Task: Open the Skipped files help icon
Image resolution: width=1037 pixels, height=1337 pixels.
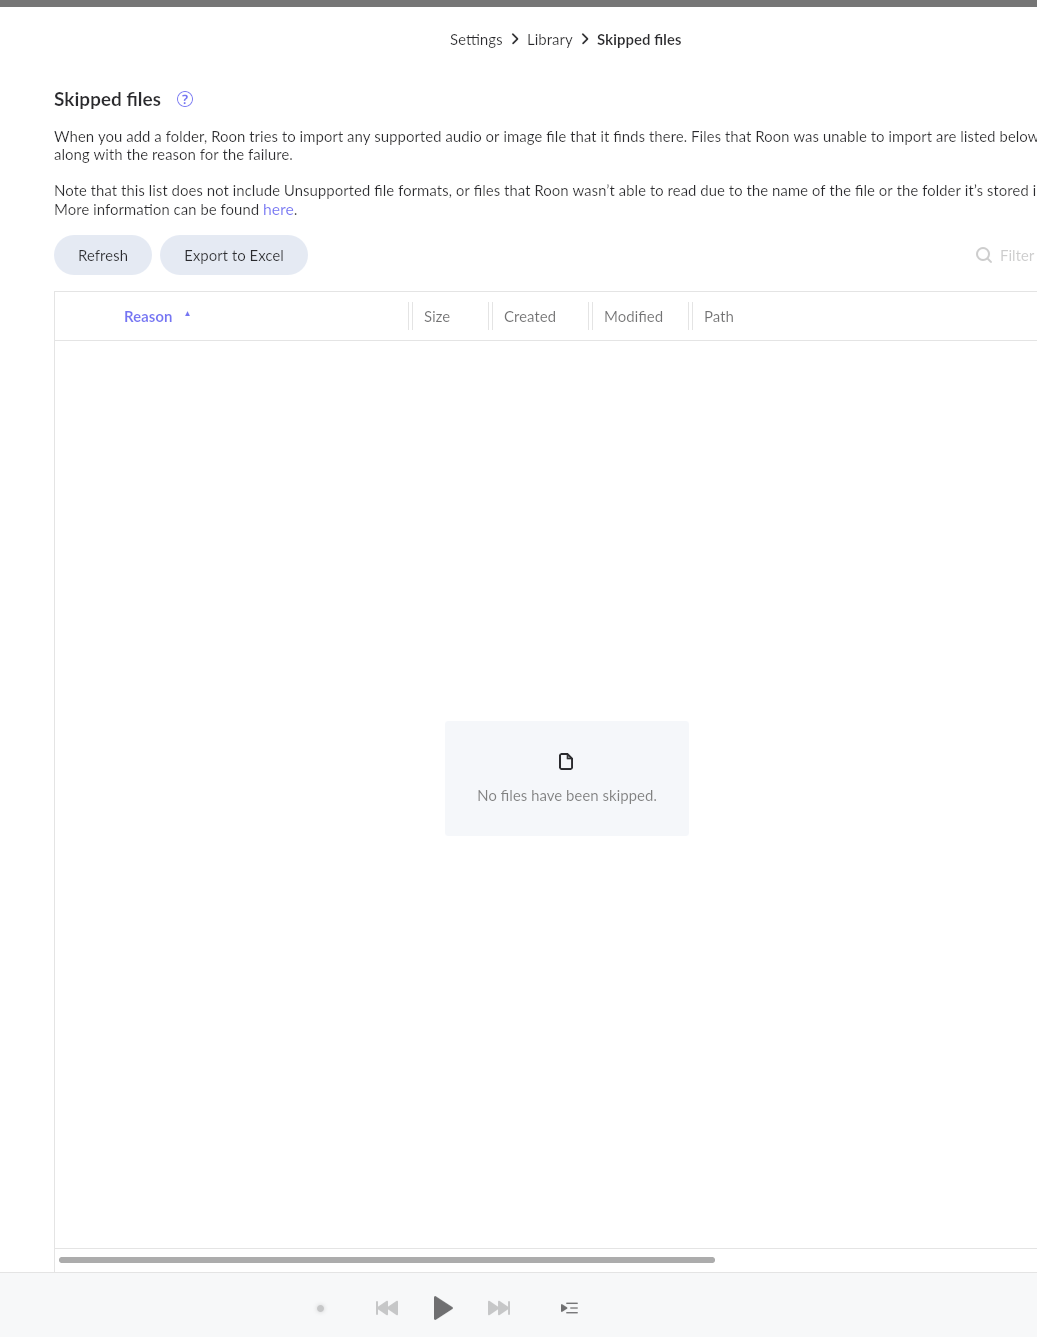Action: click(185, 99)
